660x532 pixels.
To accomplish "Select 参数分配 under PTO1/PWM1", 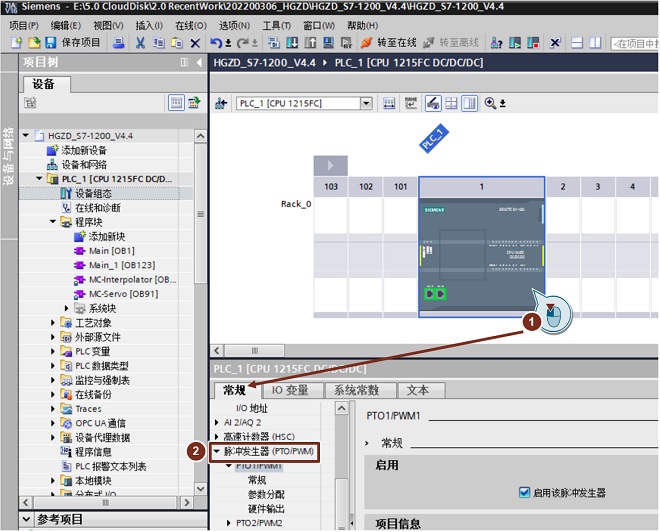I will [x=266, y=495].
